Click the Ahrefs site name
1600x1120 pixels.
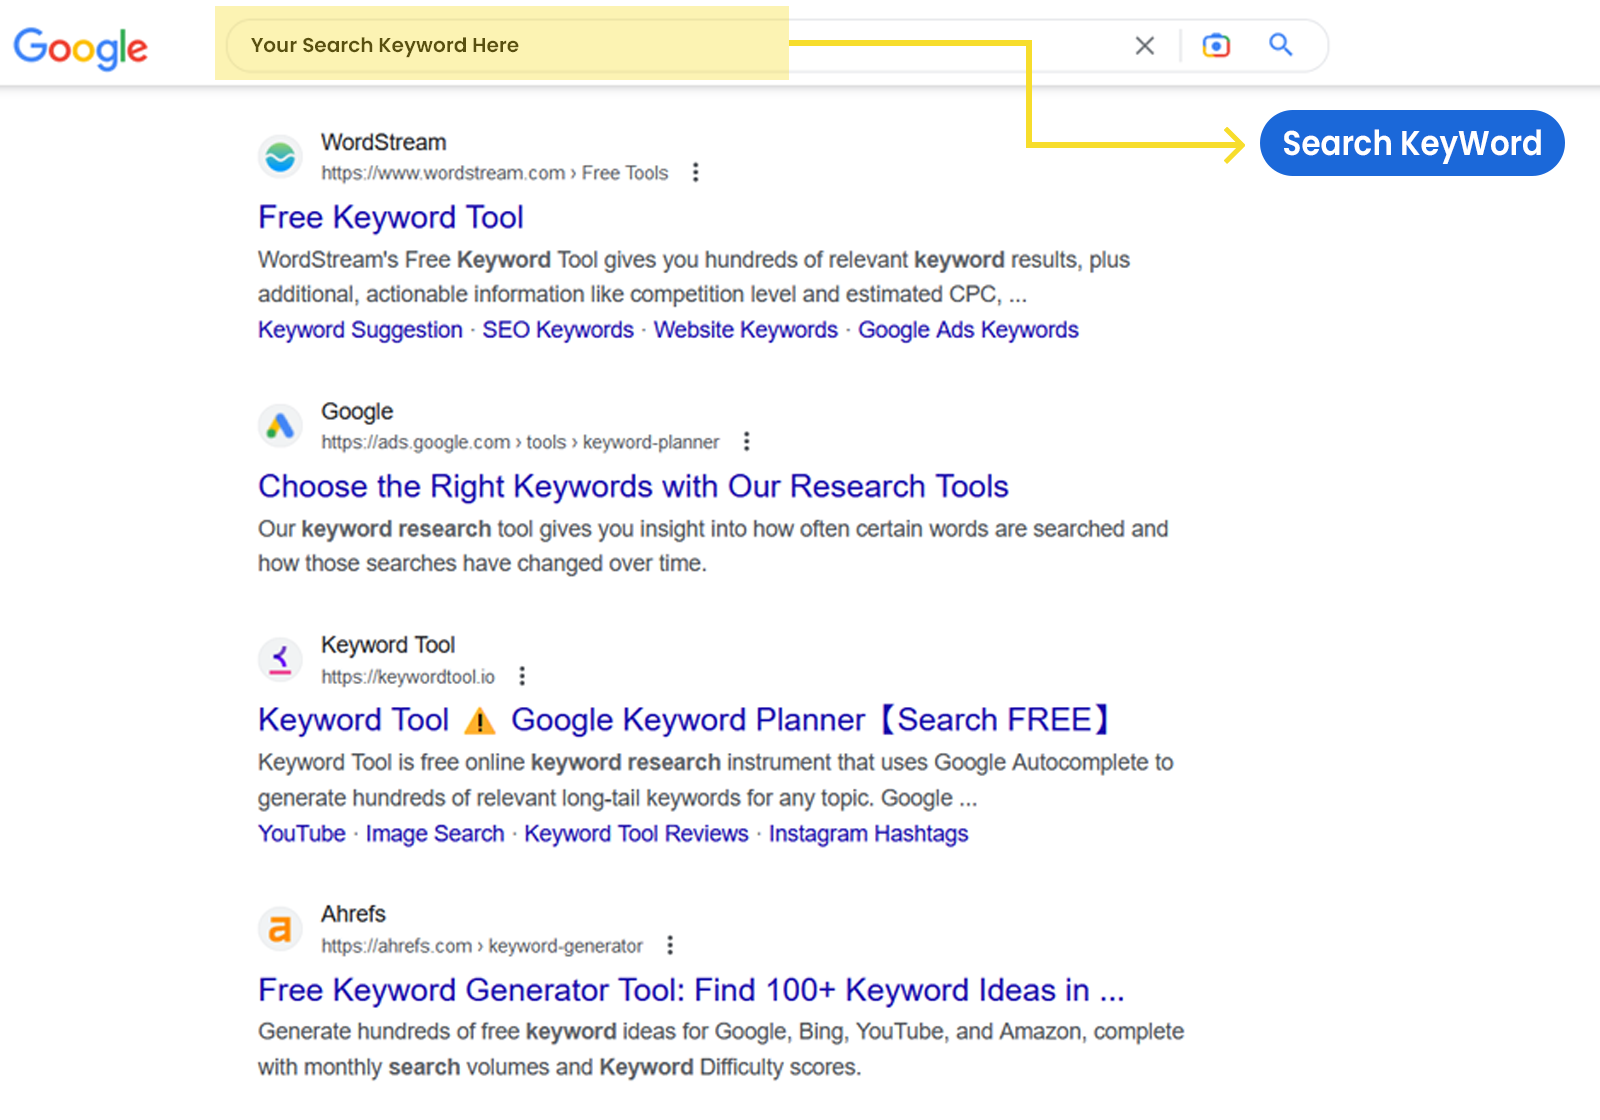[353, 914]
